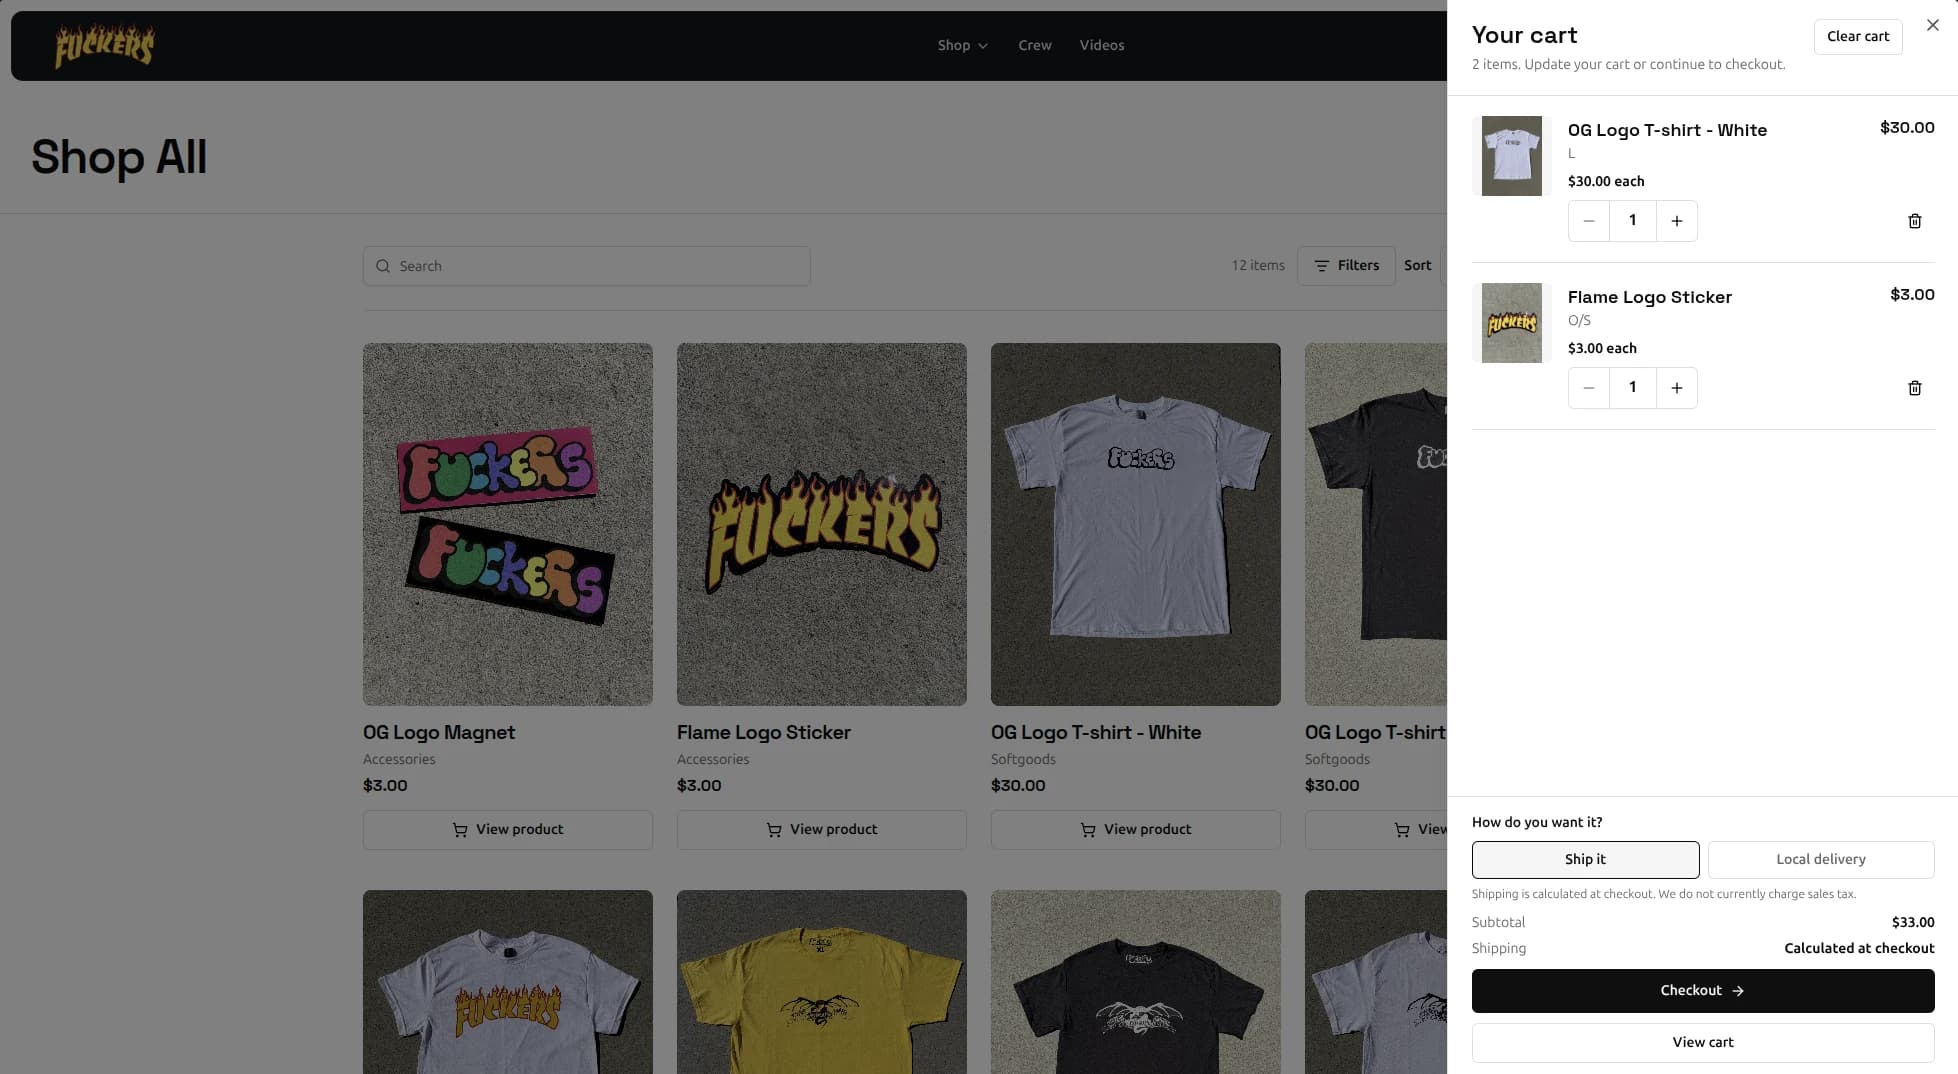Open OG Logo T-shirt - White title in grid

(1095, 732)
